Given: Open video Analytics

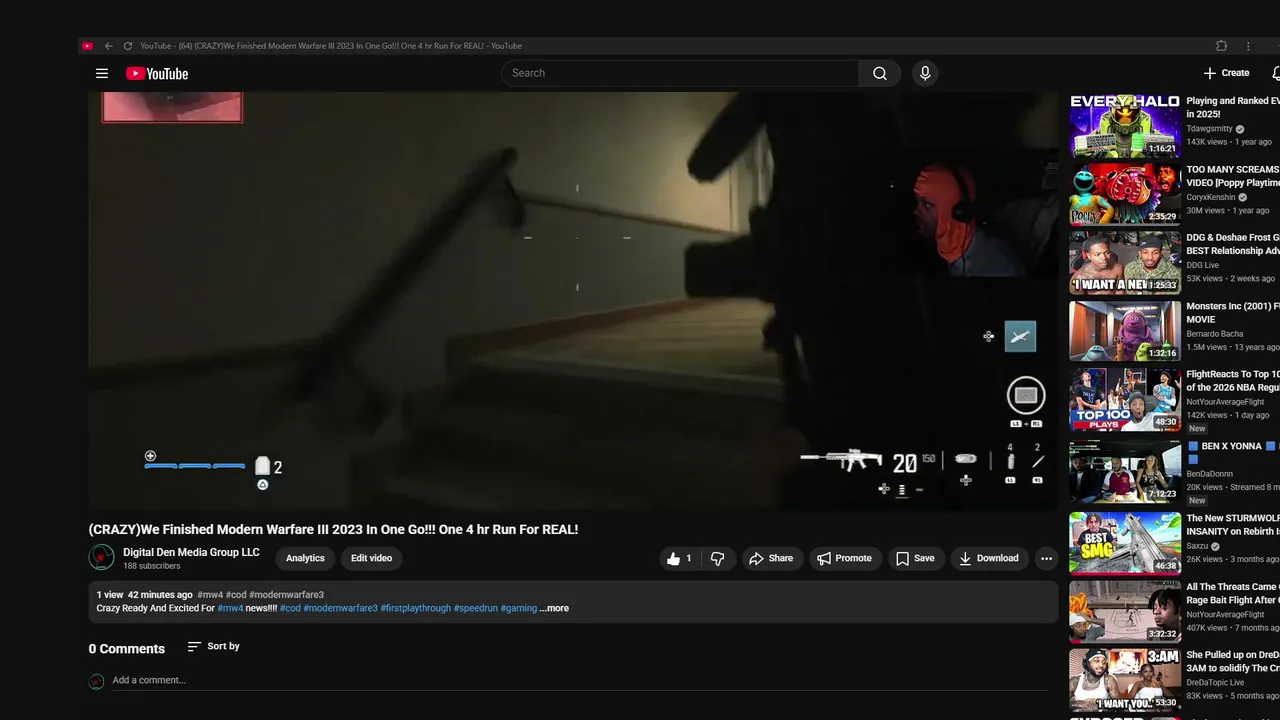Looking at the screenshot, I should tap(305, 559).
